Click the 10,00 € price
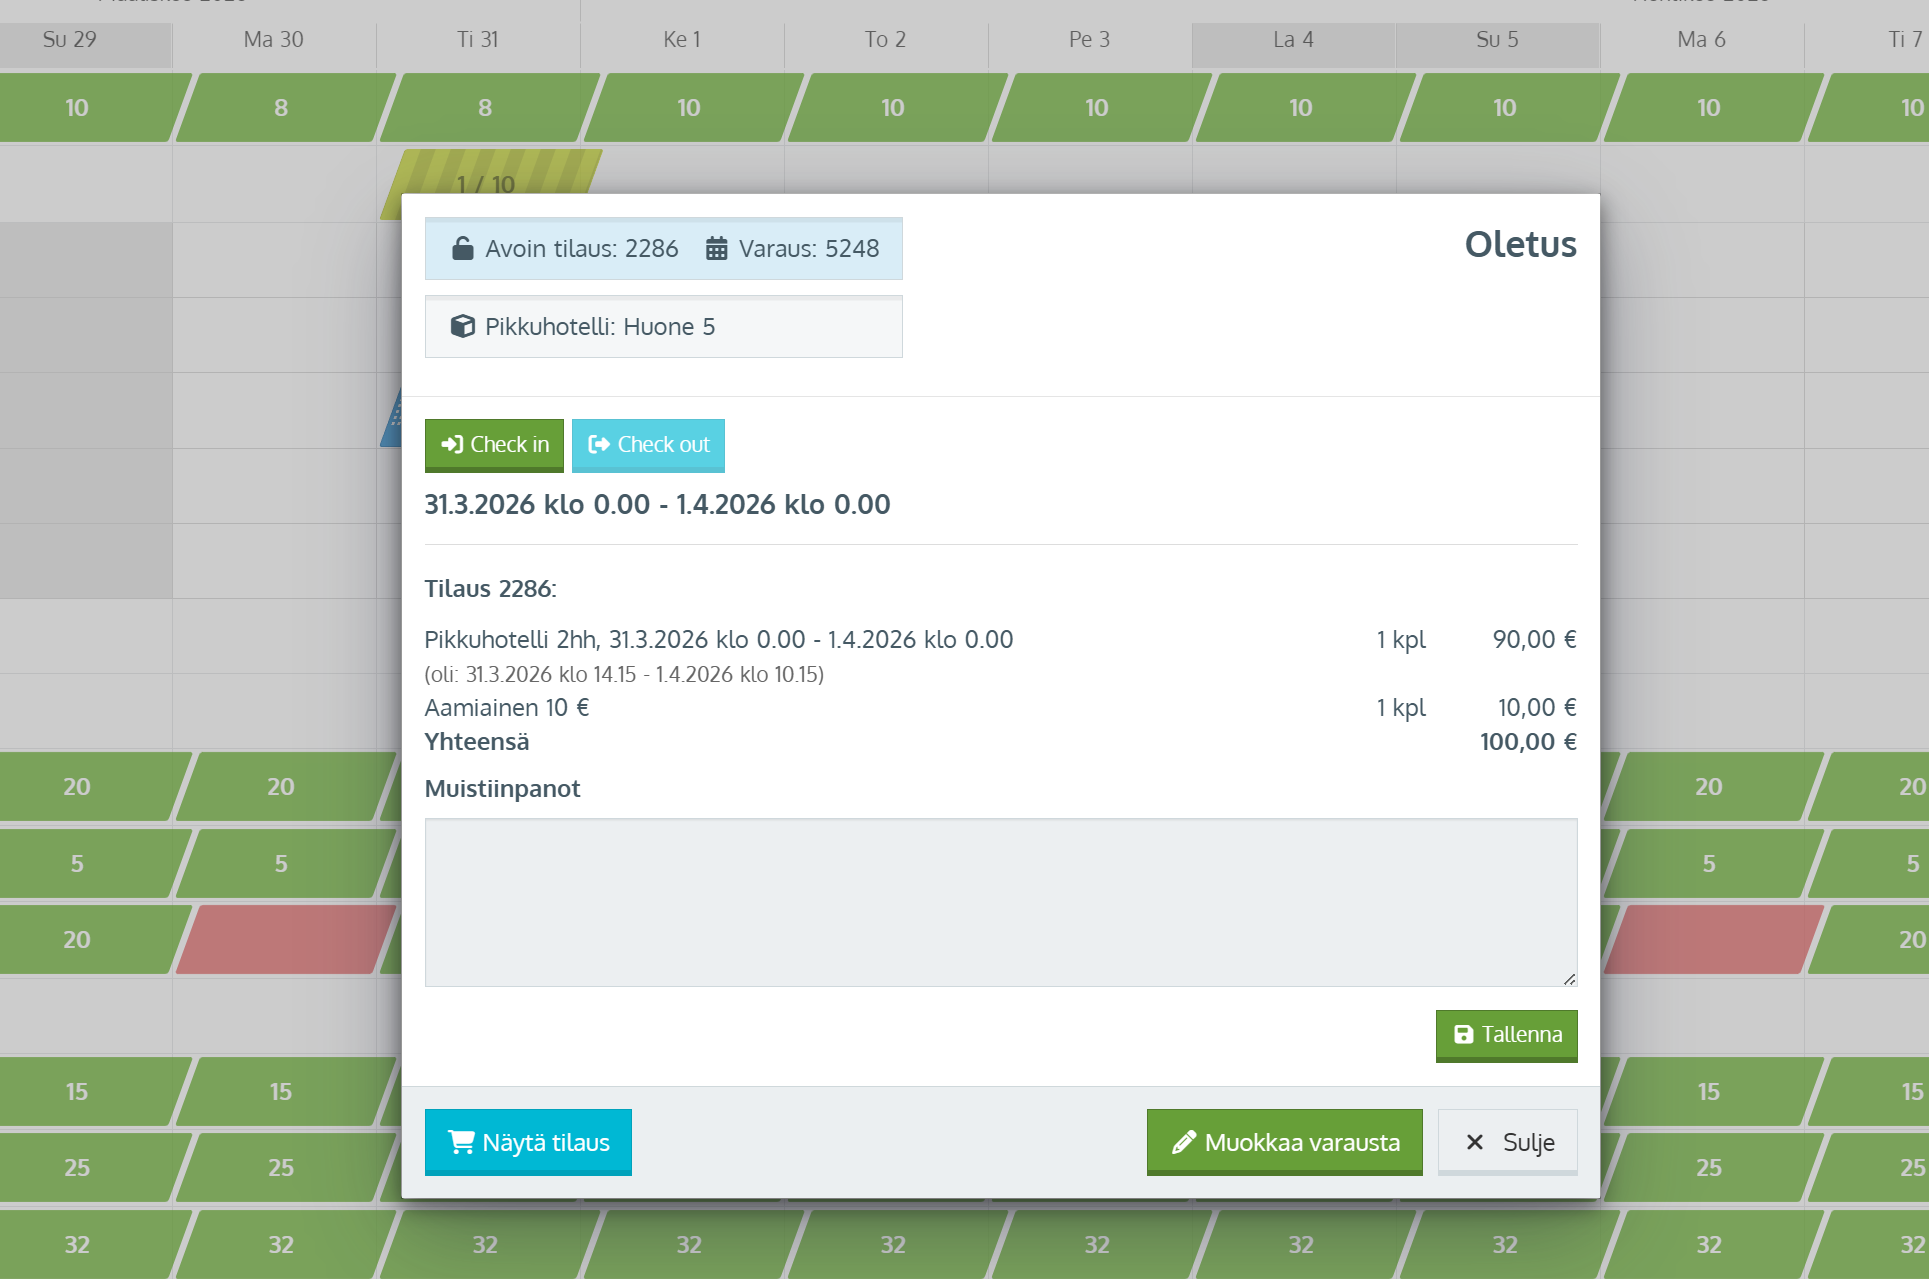Screen dimensions: 1929x1279 (x=1537, y=707)
